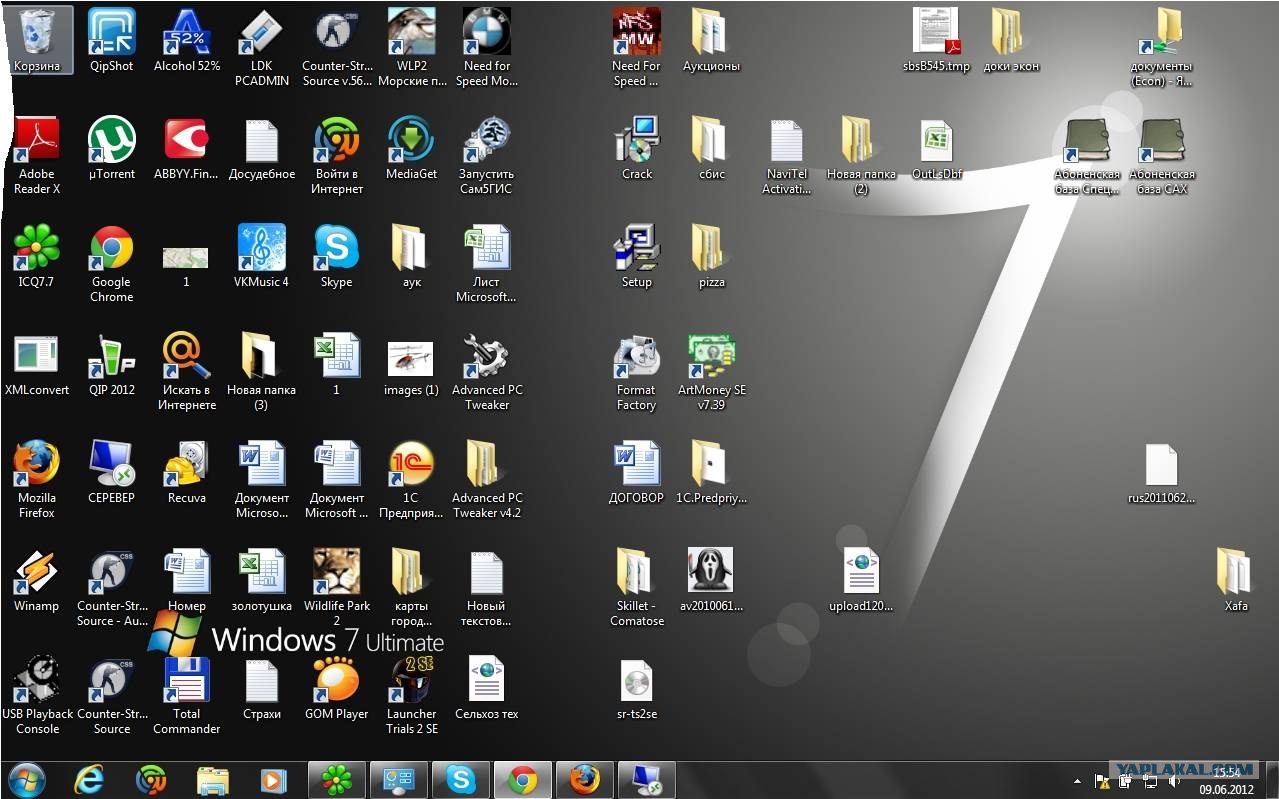Open the Skype desktop shortcut

pyautogui.click(x=337, y=256)
